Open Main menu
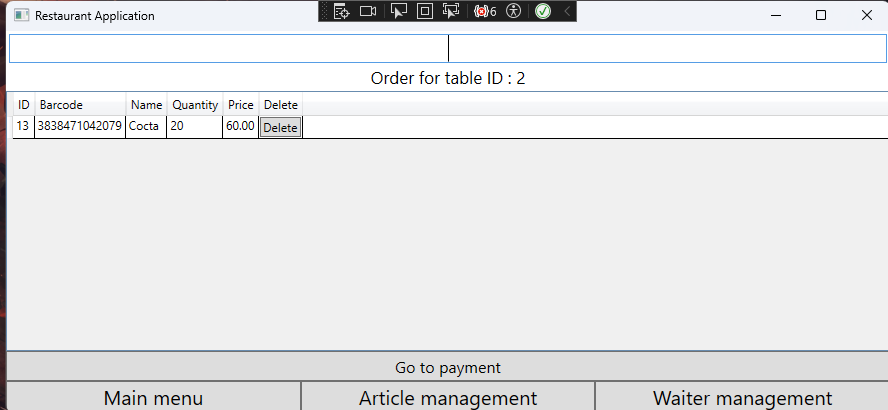This screenshot has width=888, height=410. point(153,396)
